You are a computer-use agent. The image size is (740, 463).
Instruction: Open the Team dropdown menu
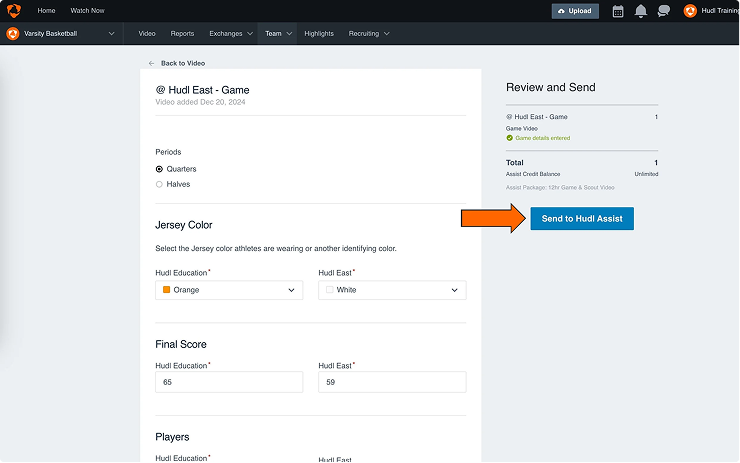coord(278,34)
